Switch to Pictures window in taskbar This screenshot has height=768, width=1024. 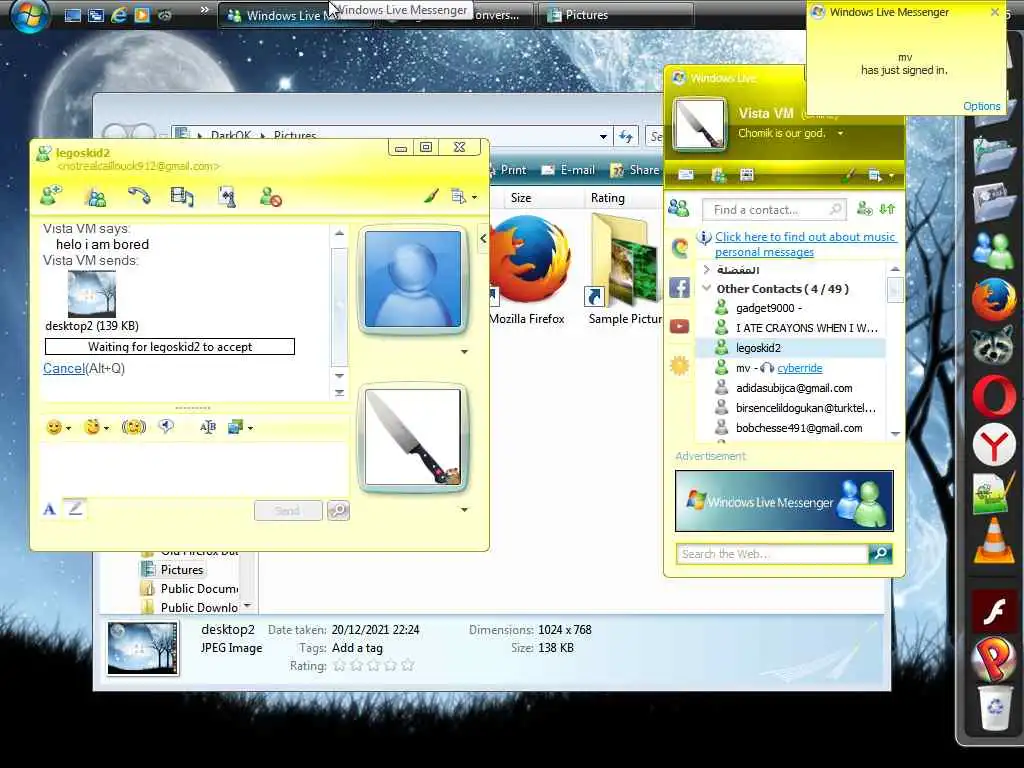[x=615, y=15]
